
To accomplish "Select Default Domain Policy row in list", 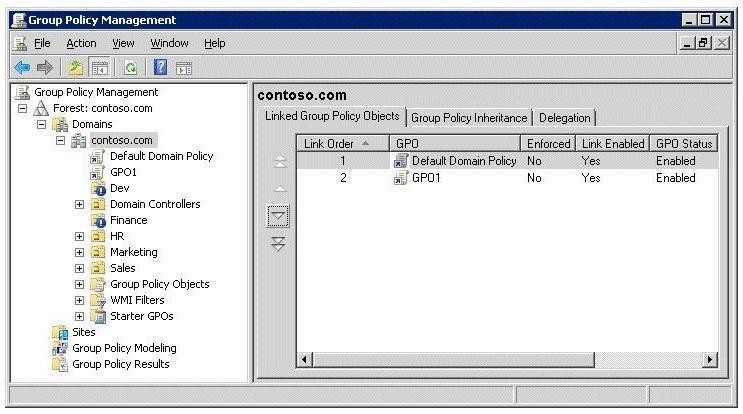I will (507, 161).
